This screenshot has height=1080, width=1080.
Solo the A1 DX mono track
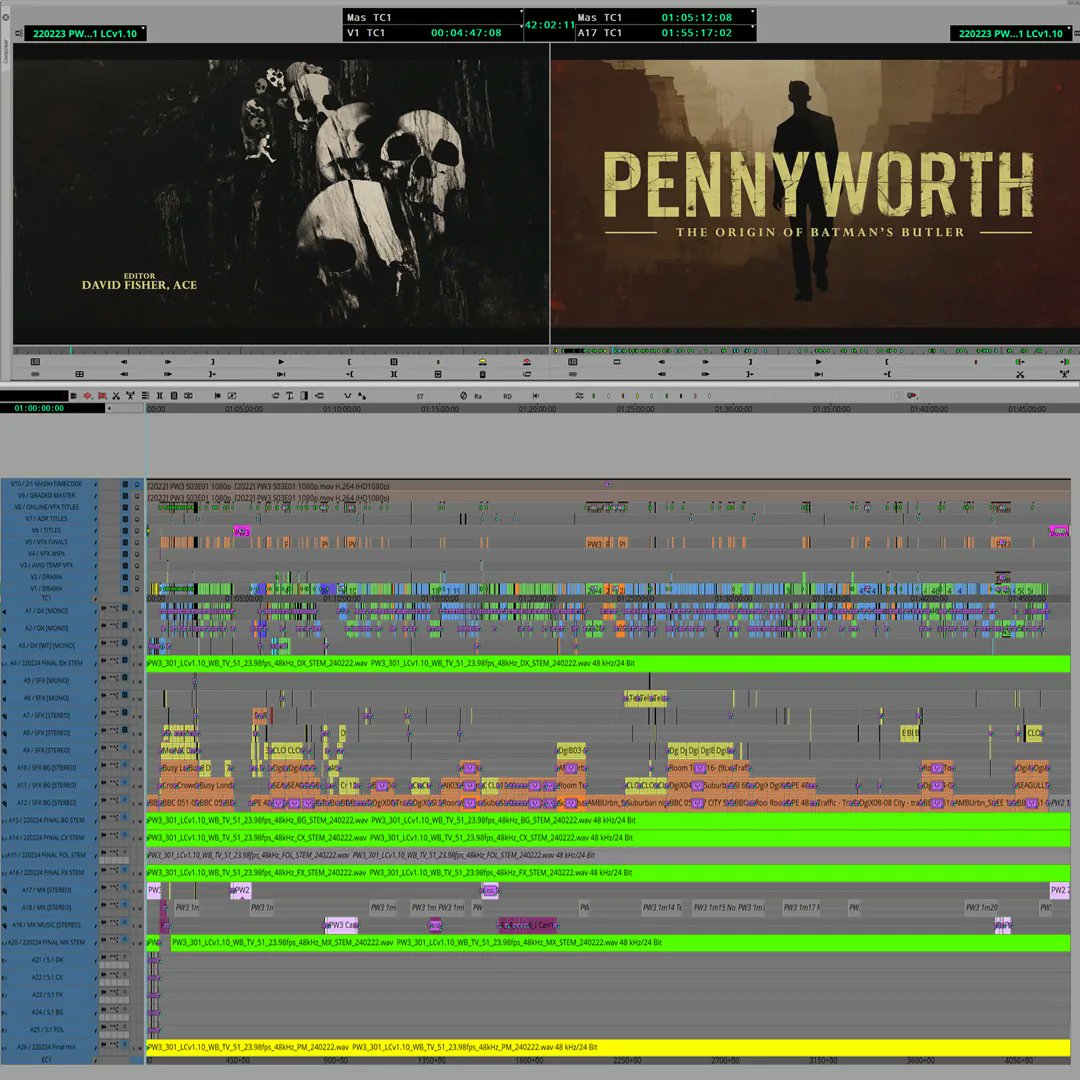(x=135, y=610)
